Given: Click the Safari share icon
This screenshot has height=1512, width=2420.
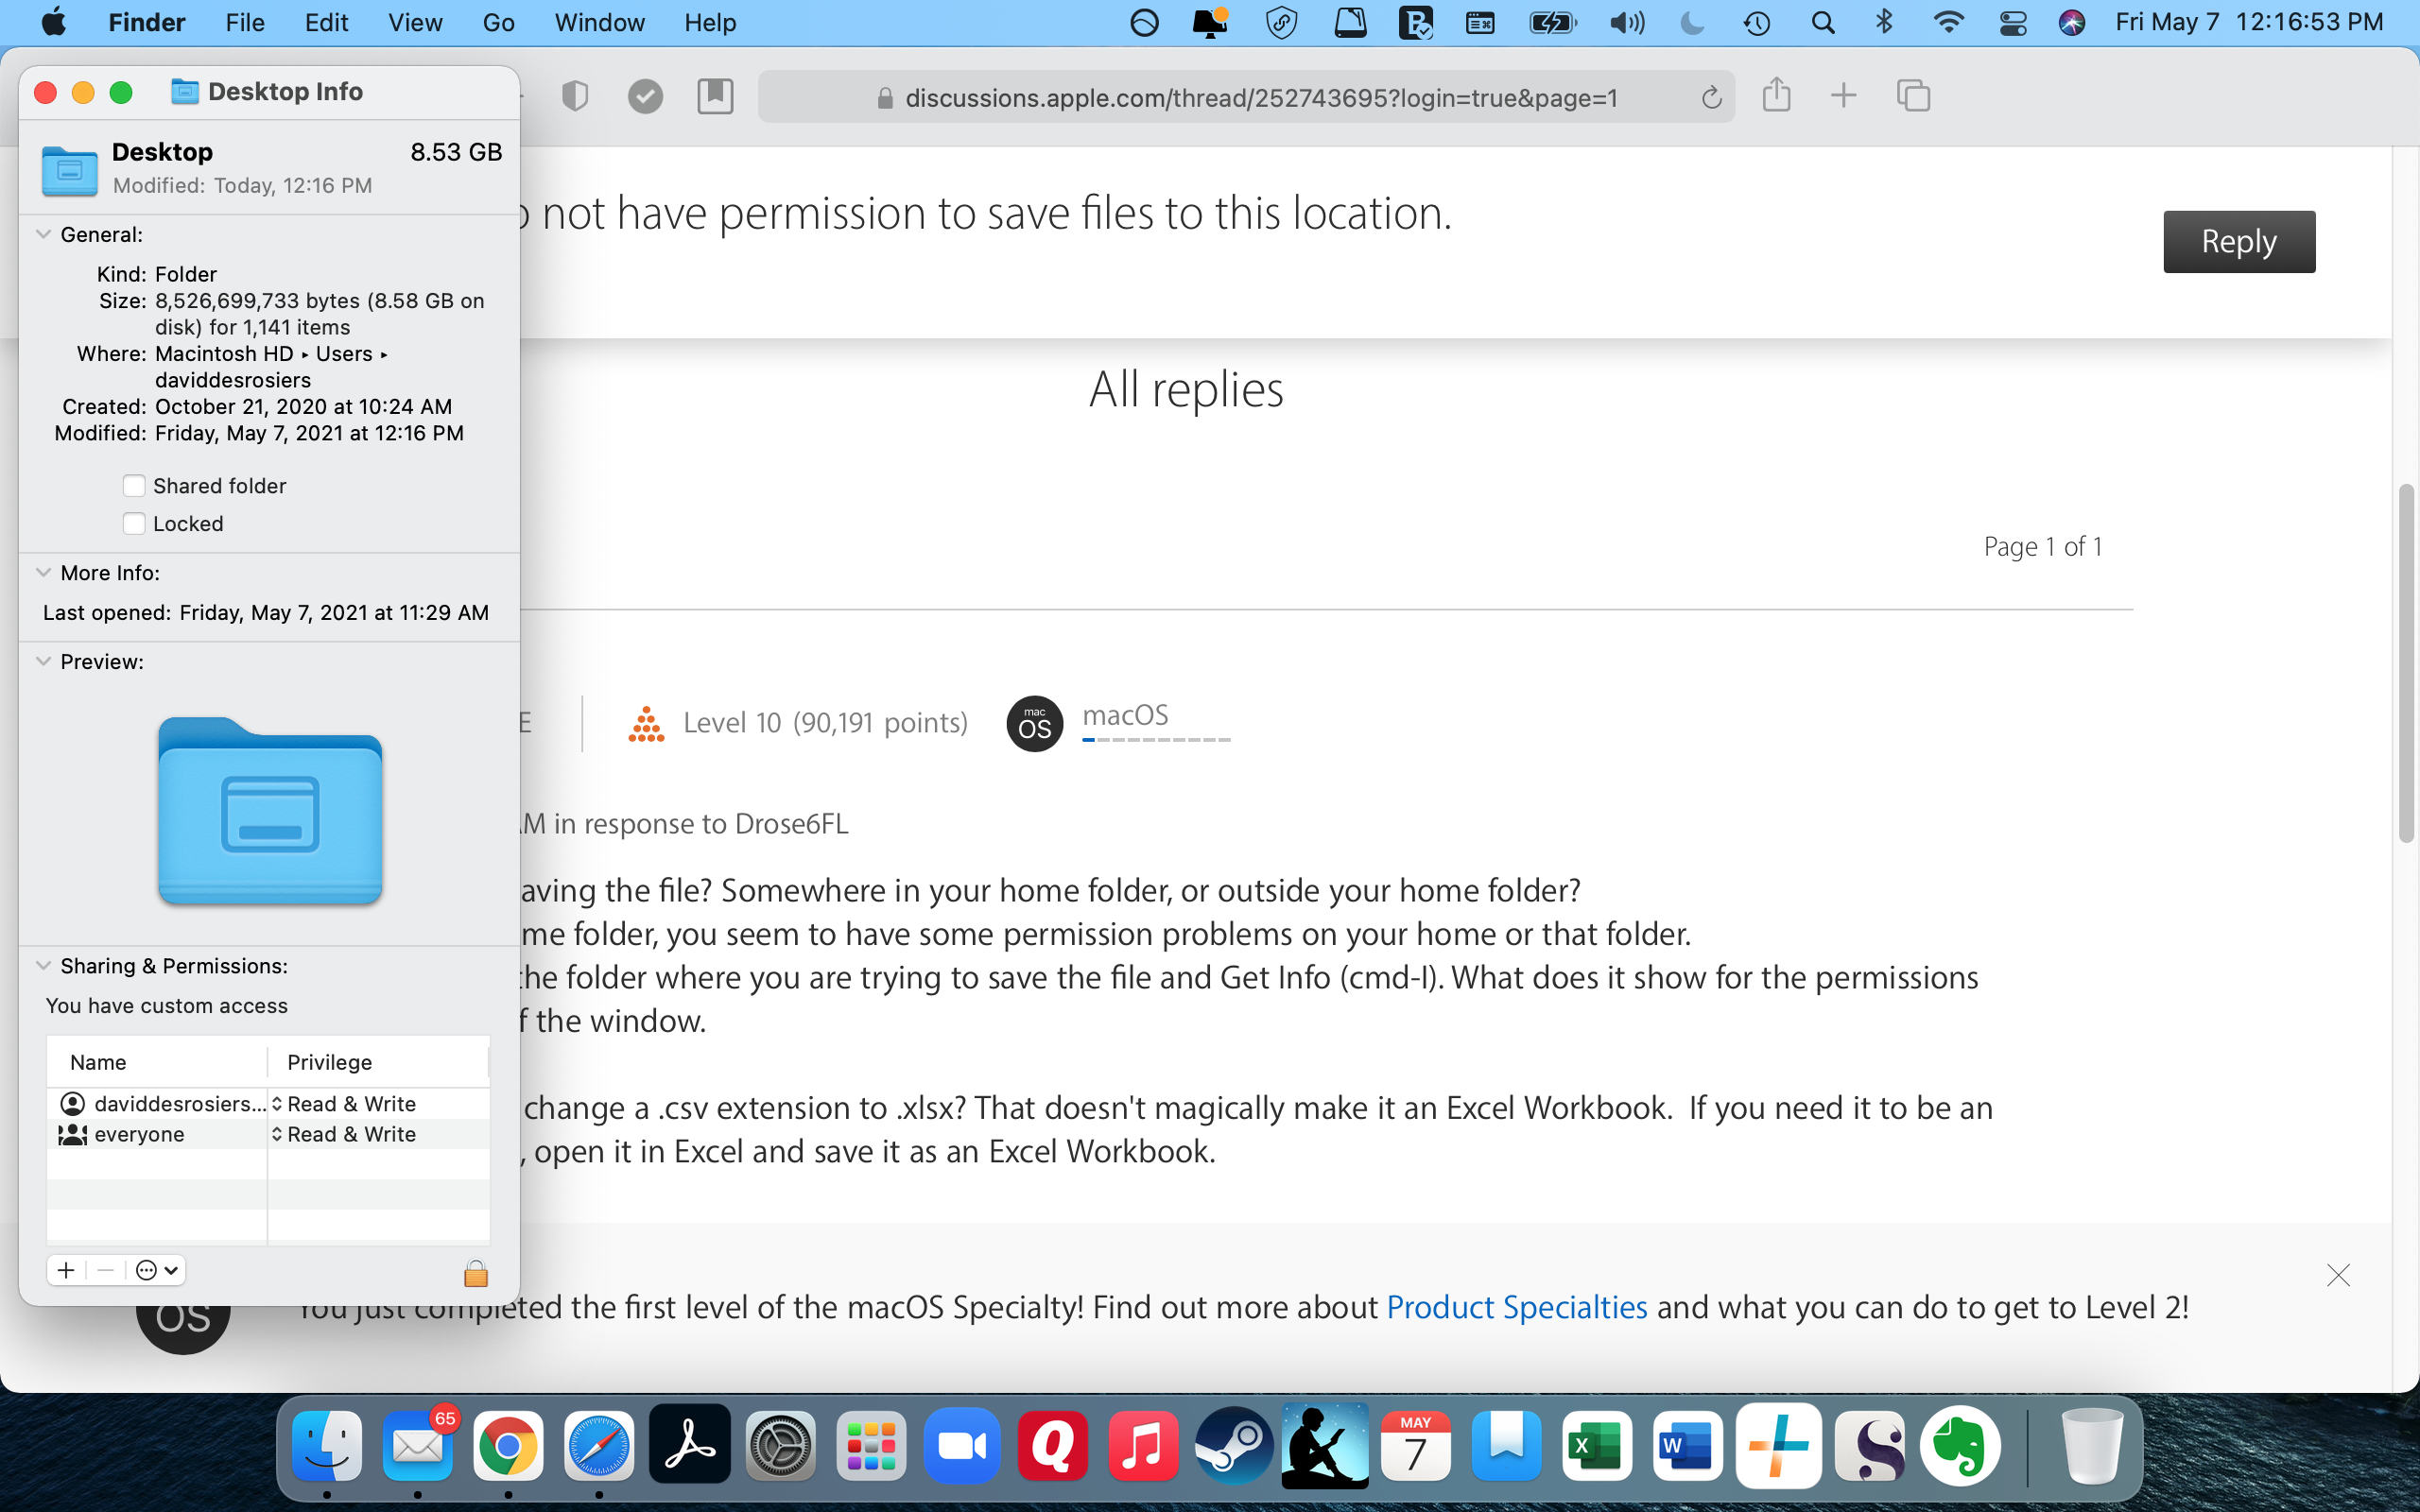Looking at the screenshot, I should 1776,96.
